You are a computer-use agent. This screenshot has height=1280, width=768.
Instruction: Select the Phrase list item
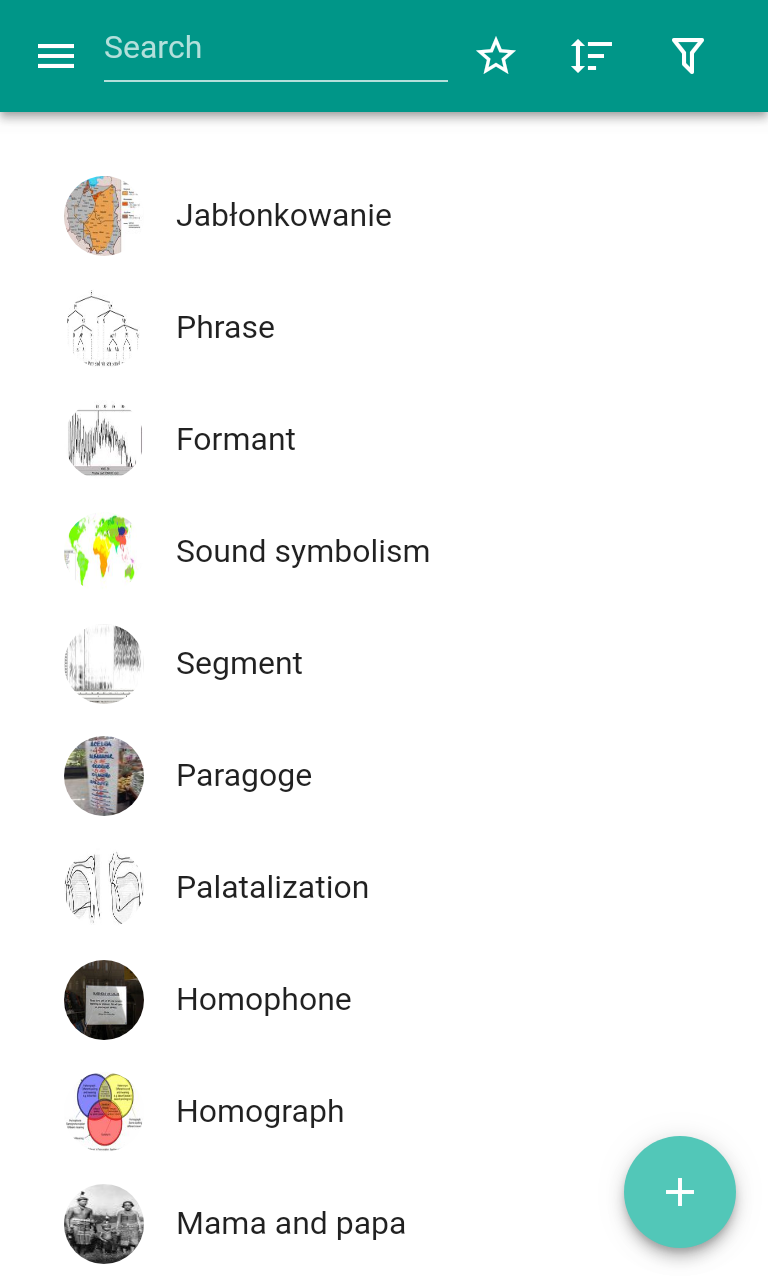tap(225, 328)
